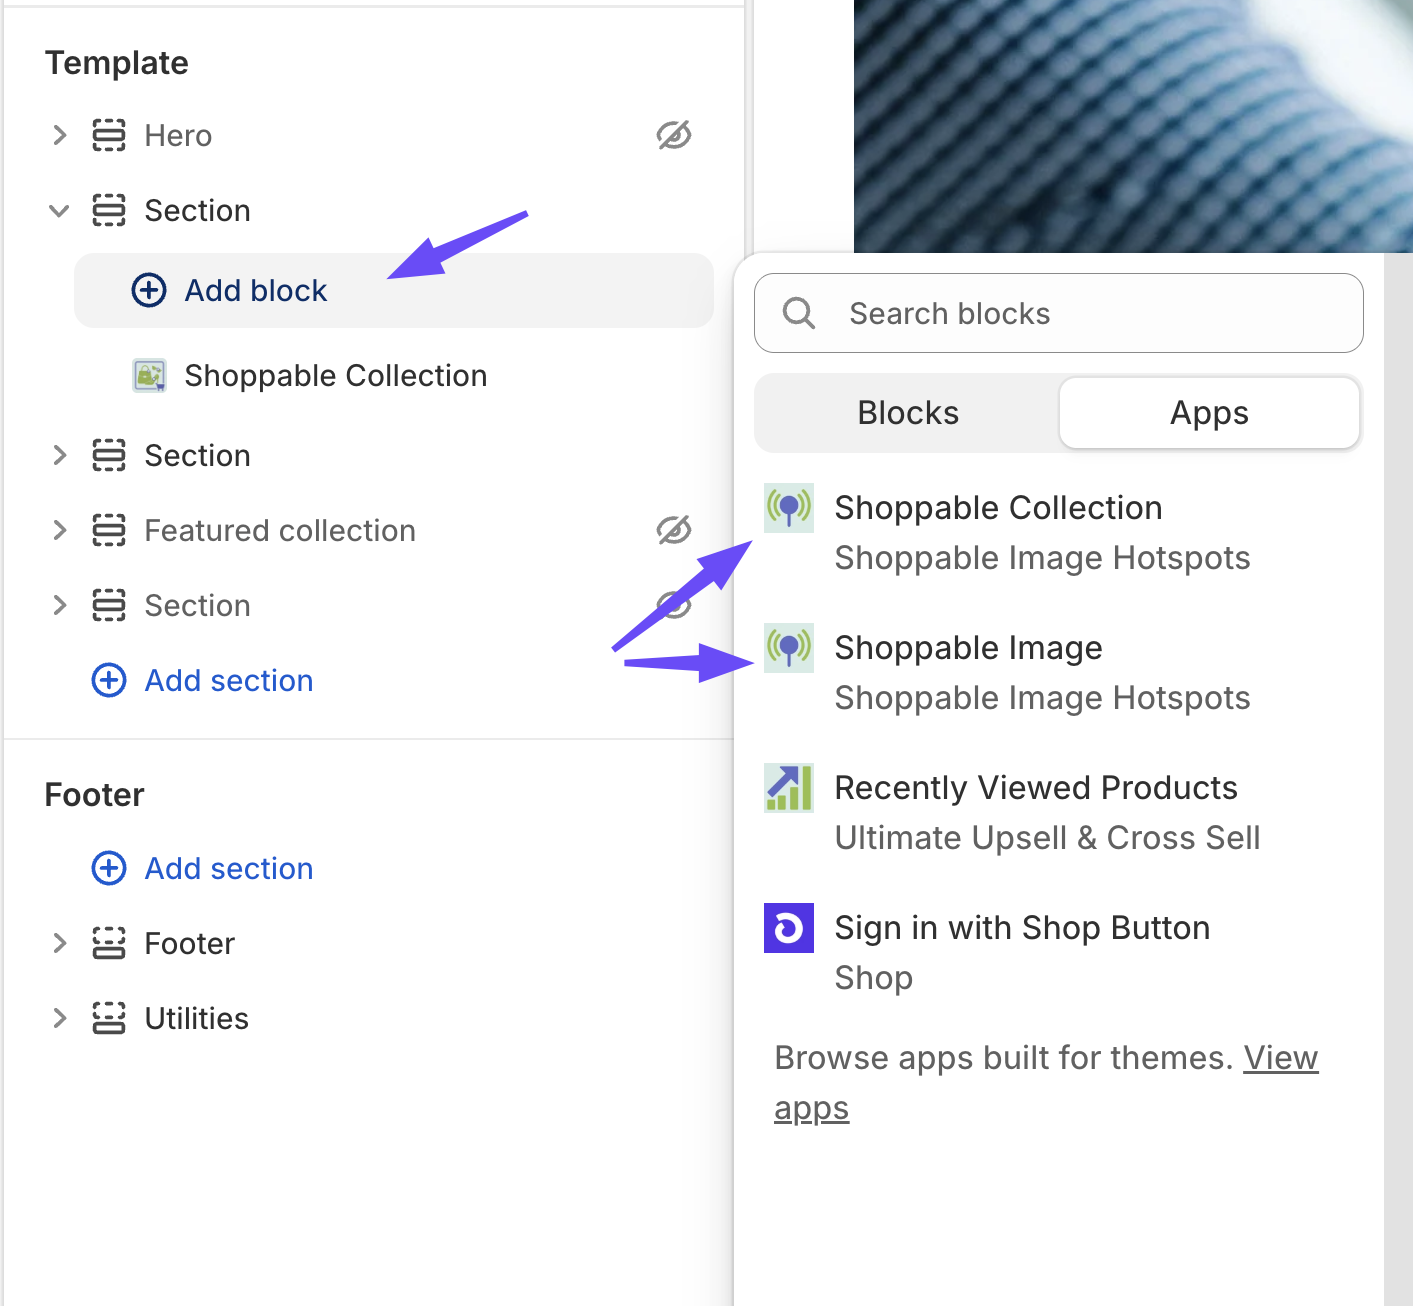Viewport: 1413px width, 1306px height.
Task: Expand the Utilities group
Action: tap(60, 1018)
